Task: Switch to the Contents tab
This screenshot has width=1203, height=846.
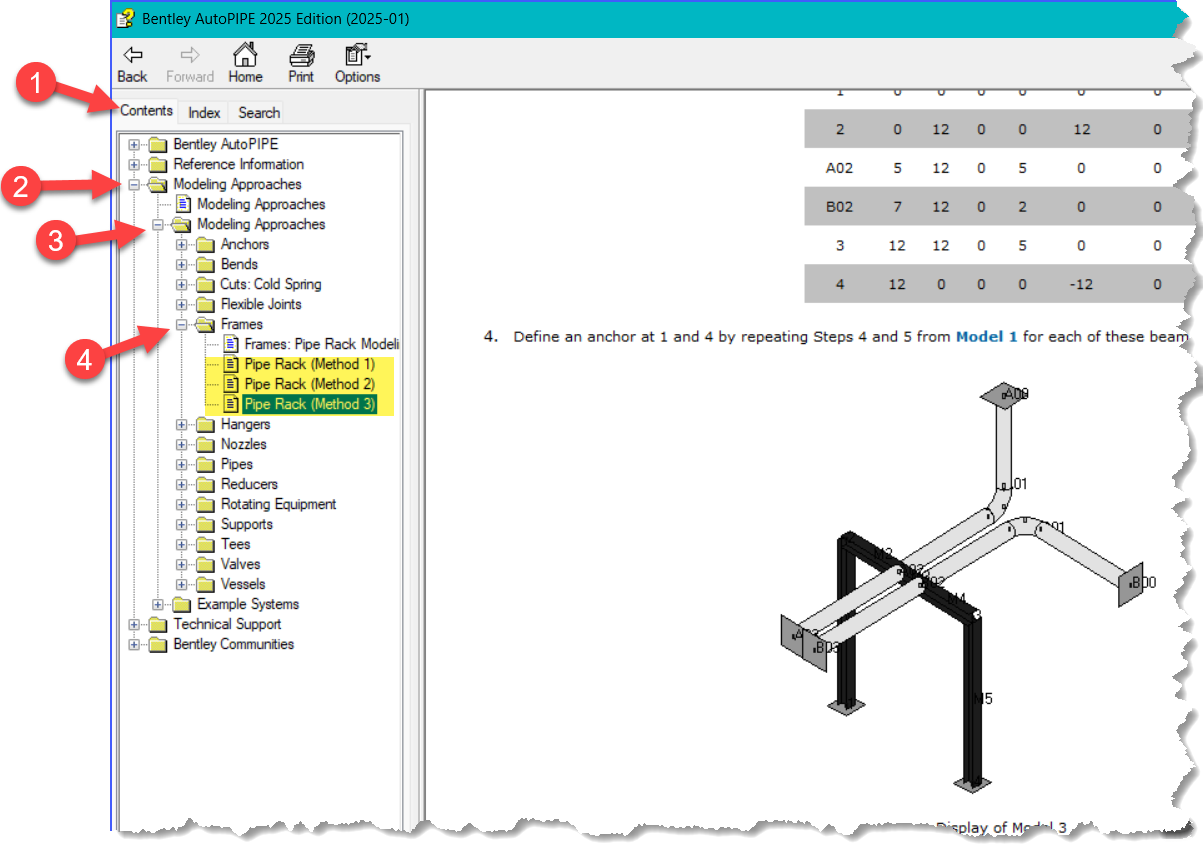Action: tap(146, 111)
